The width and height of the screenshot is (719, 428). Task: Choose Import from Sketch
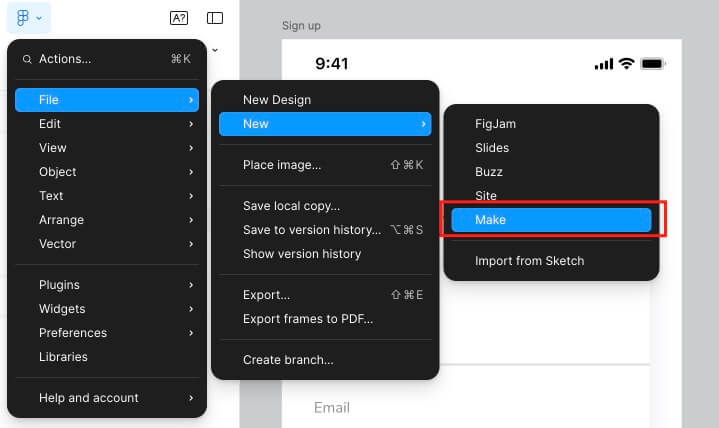(529, 261)
